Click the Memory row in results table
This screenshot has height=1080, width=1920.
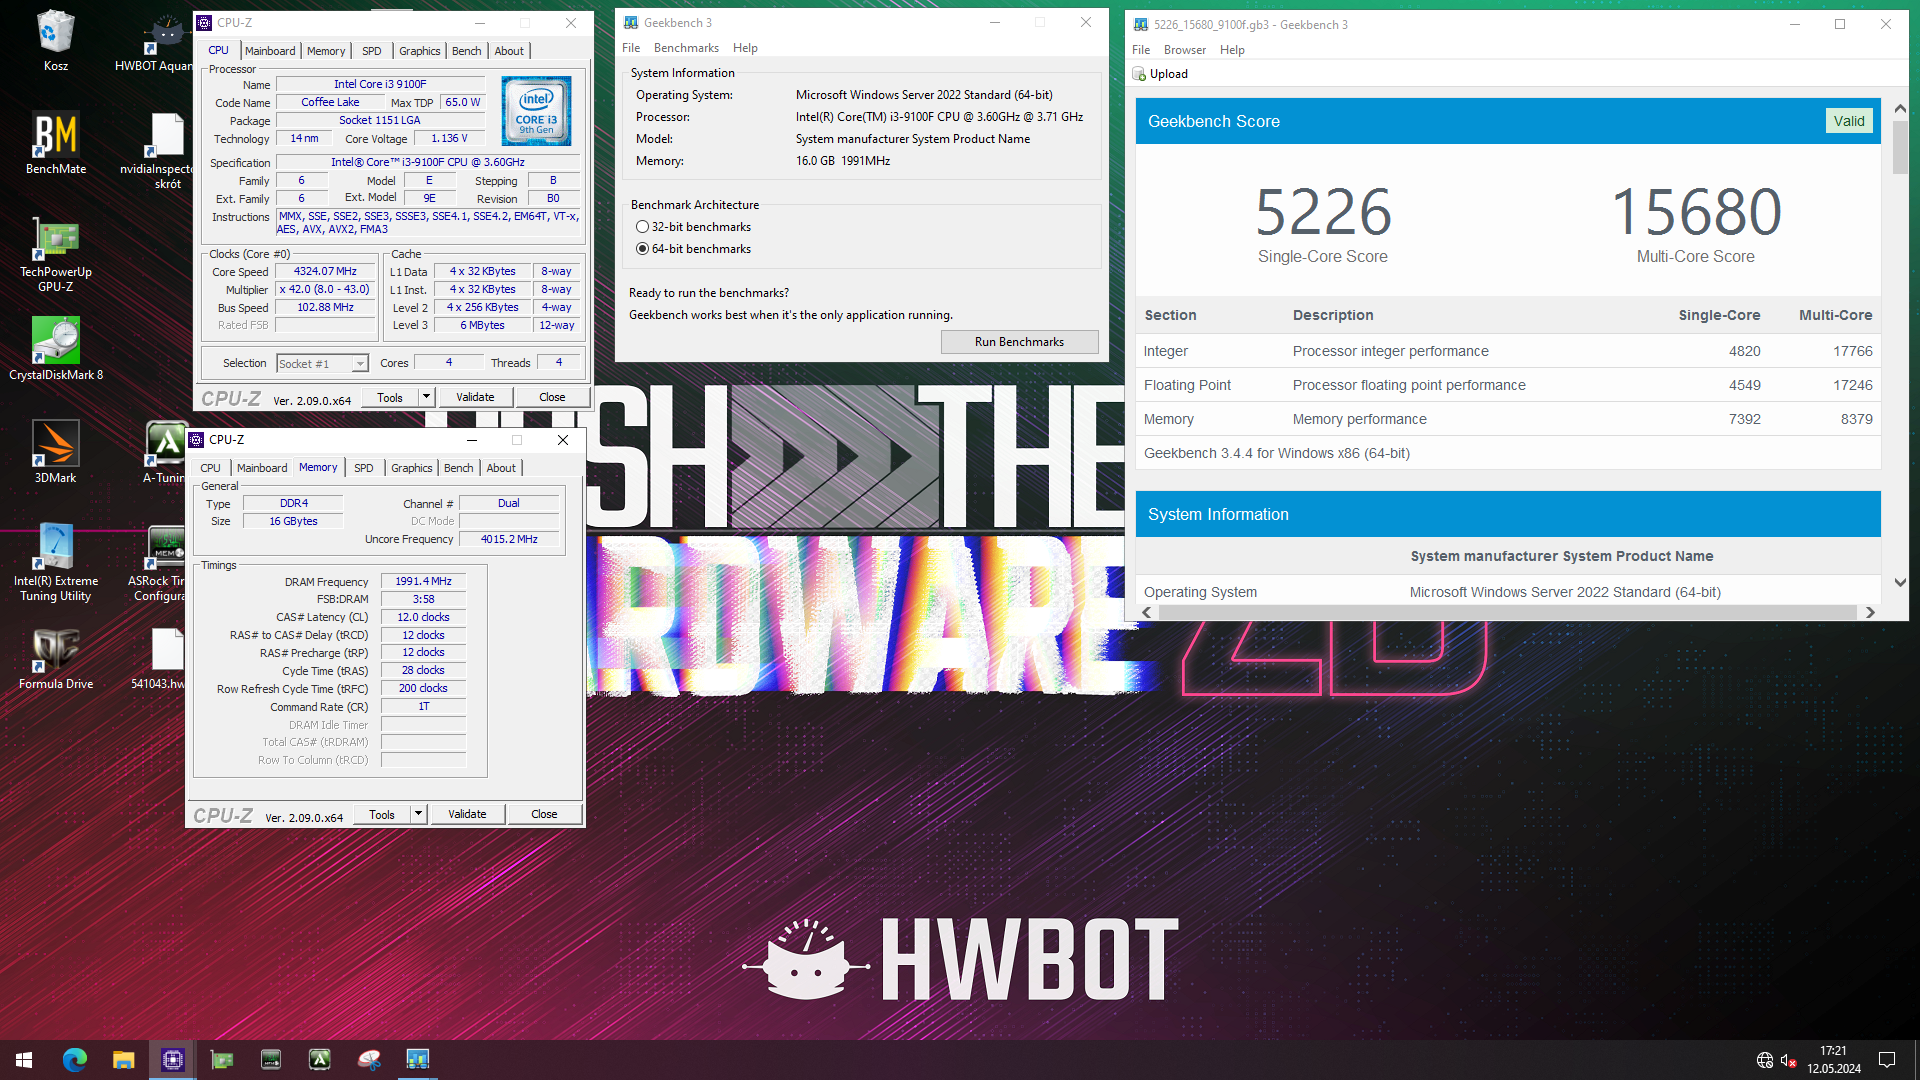tap(1508, 419)
